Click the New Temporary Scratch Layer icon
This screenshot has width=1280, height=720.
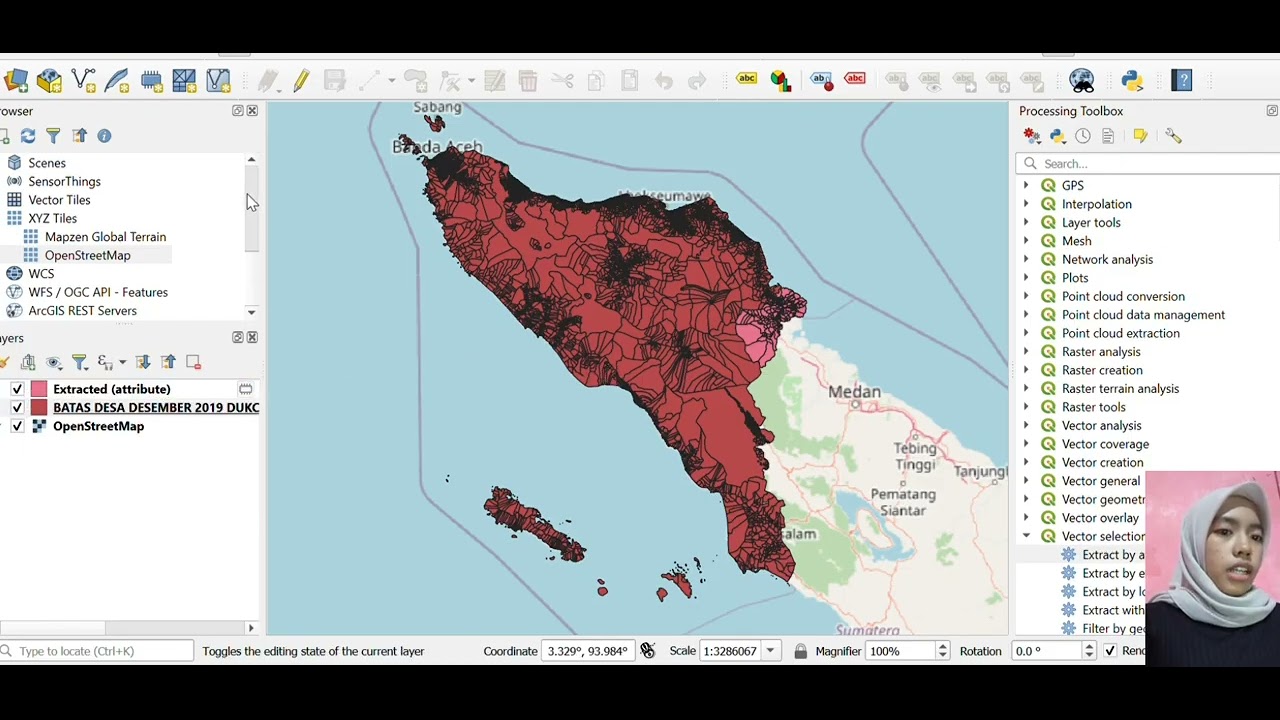[x=151, y=81]
